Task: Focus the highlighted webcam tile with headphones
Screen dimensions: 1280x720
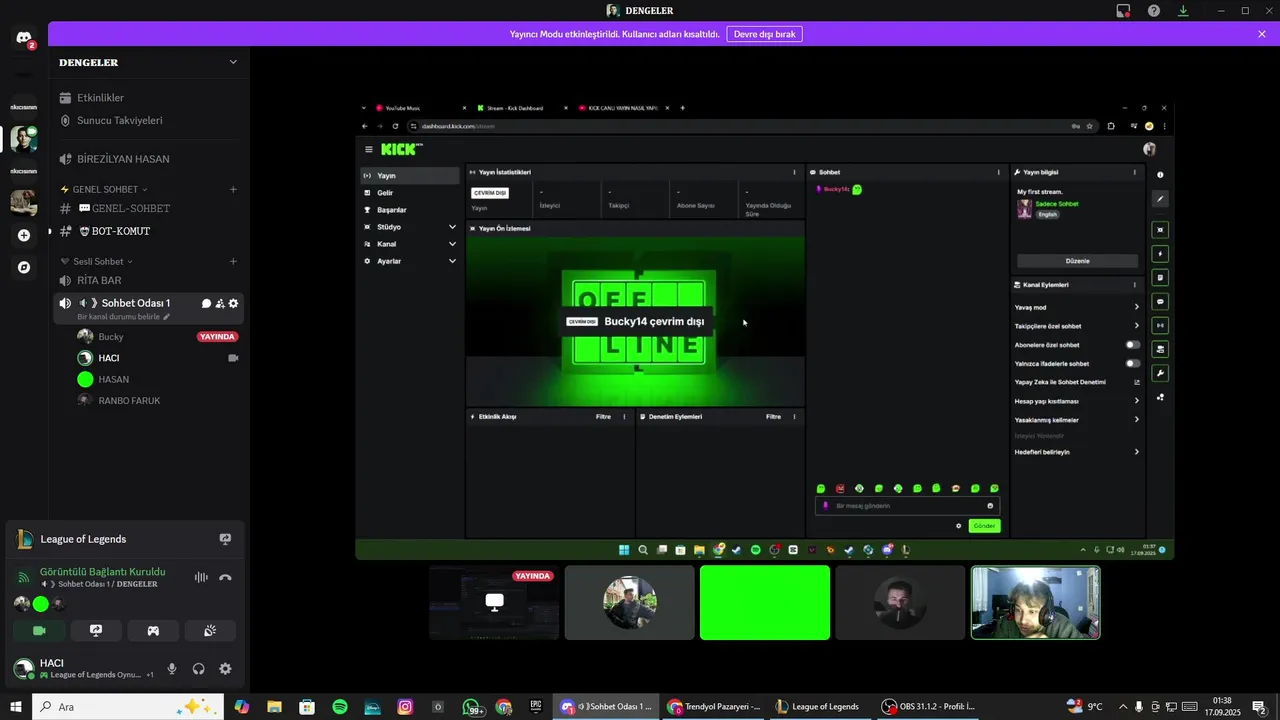Action: pyautogui.click(x=1036, y=602)
